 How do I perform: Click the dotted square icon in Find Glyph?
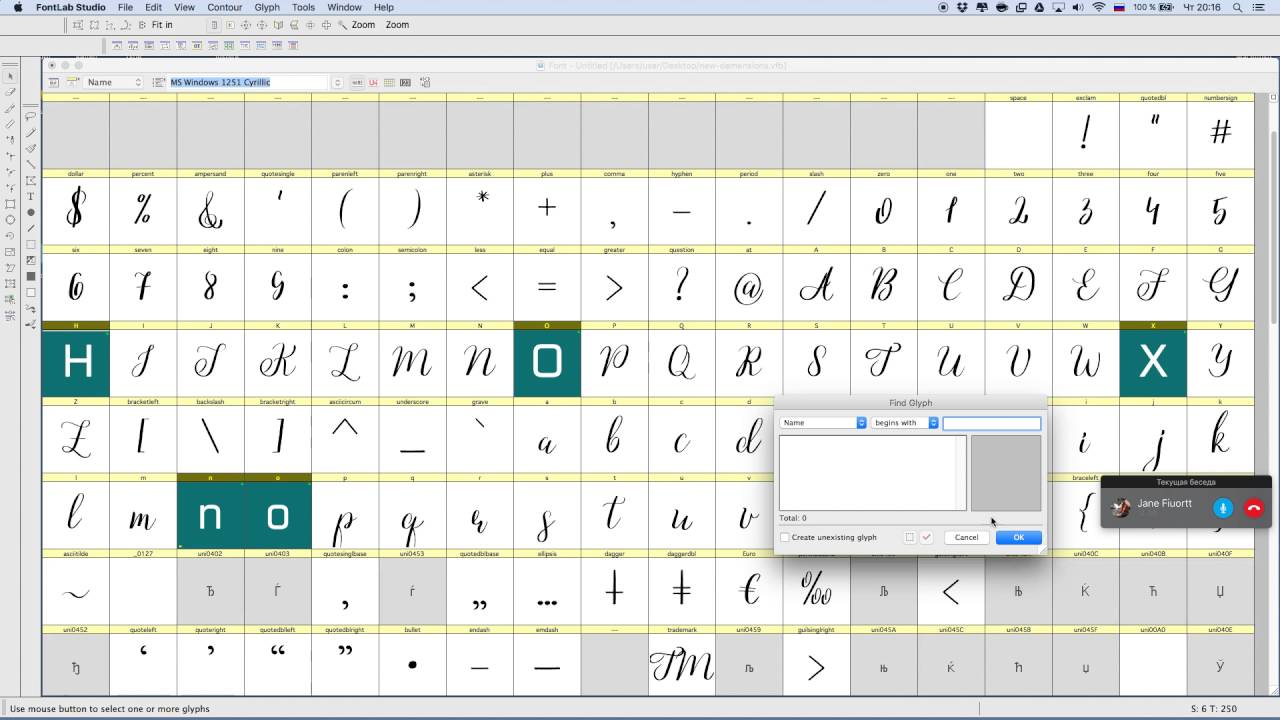coord(909,537)
